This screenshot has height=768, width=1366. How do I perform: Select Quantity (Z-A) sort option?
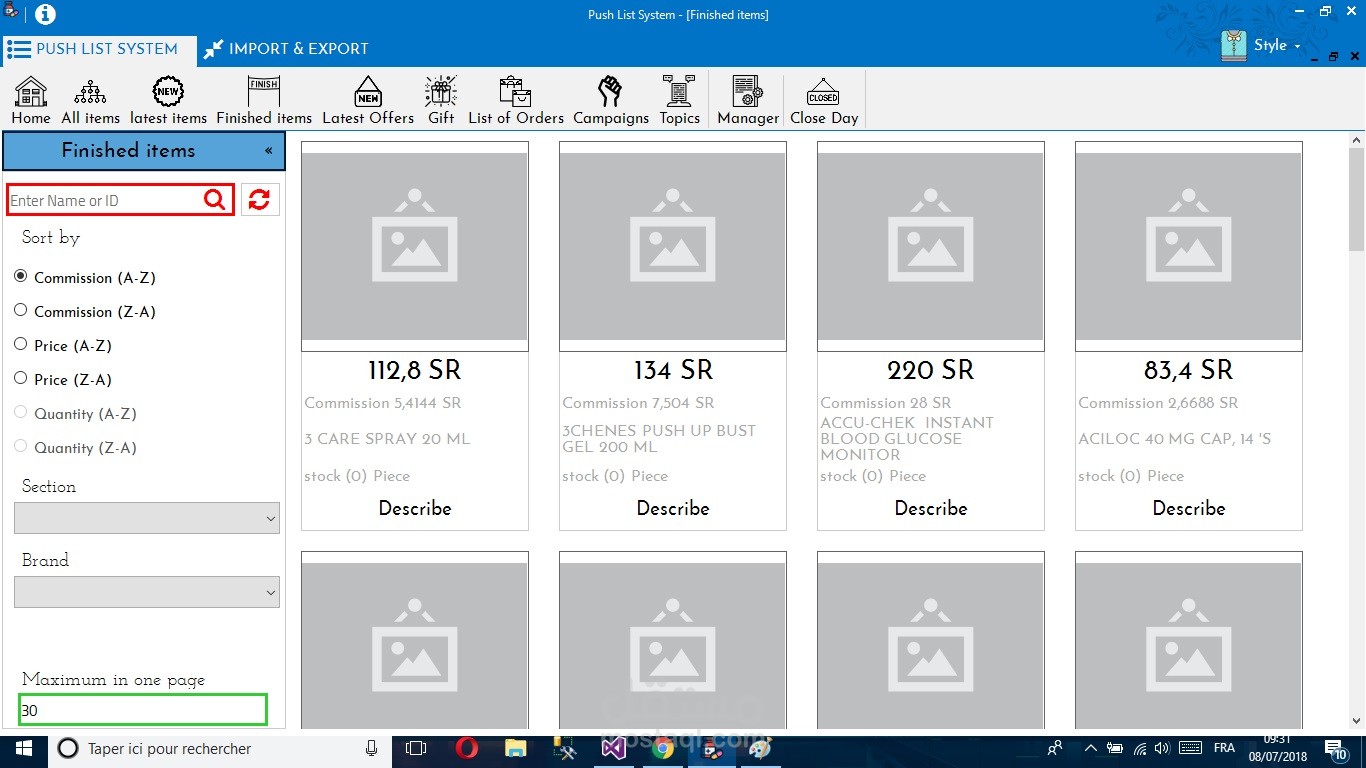point(75,447)
